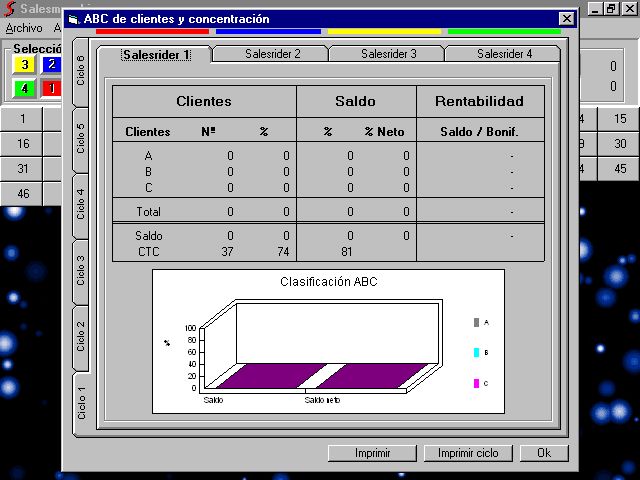Open the Salesrider 3 tab
This screenshot has width=640, height=480.
point(388,54)
